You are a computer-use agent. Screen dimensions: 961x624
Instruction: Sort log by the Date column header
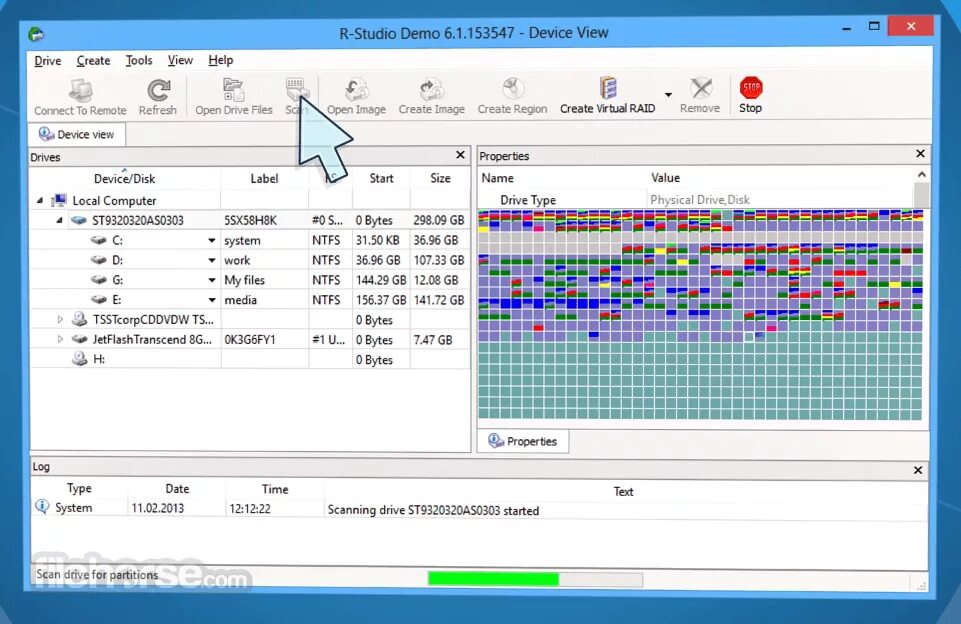coord(177,489)
